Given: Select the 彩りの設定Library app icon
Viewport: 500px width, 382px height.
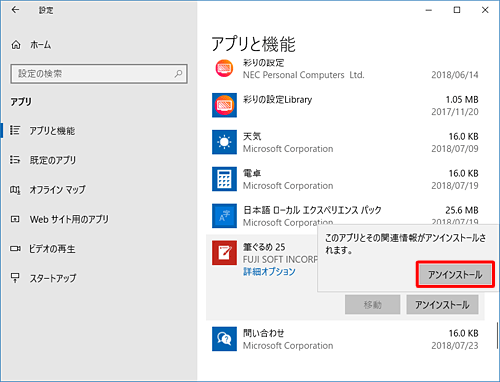Looking at the screenshot, I should [x=224, y=105].
